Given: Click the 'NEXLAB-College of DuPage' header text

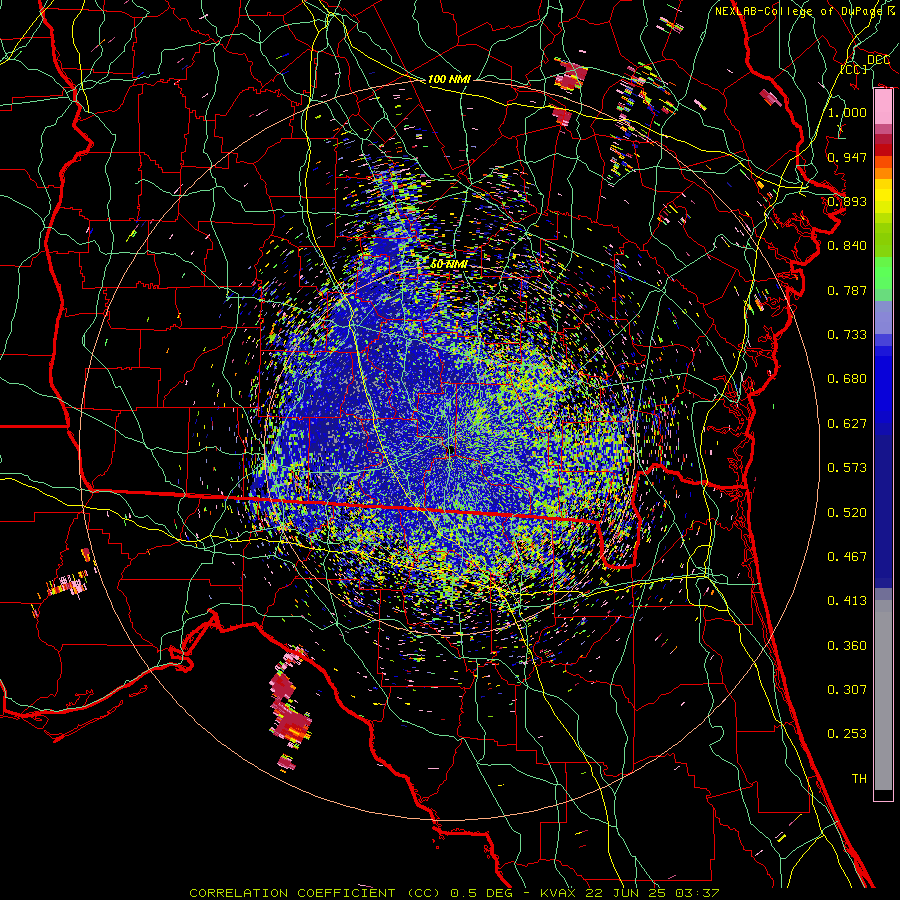Looking at the screenshot, I should 800,11.
